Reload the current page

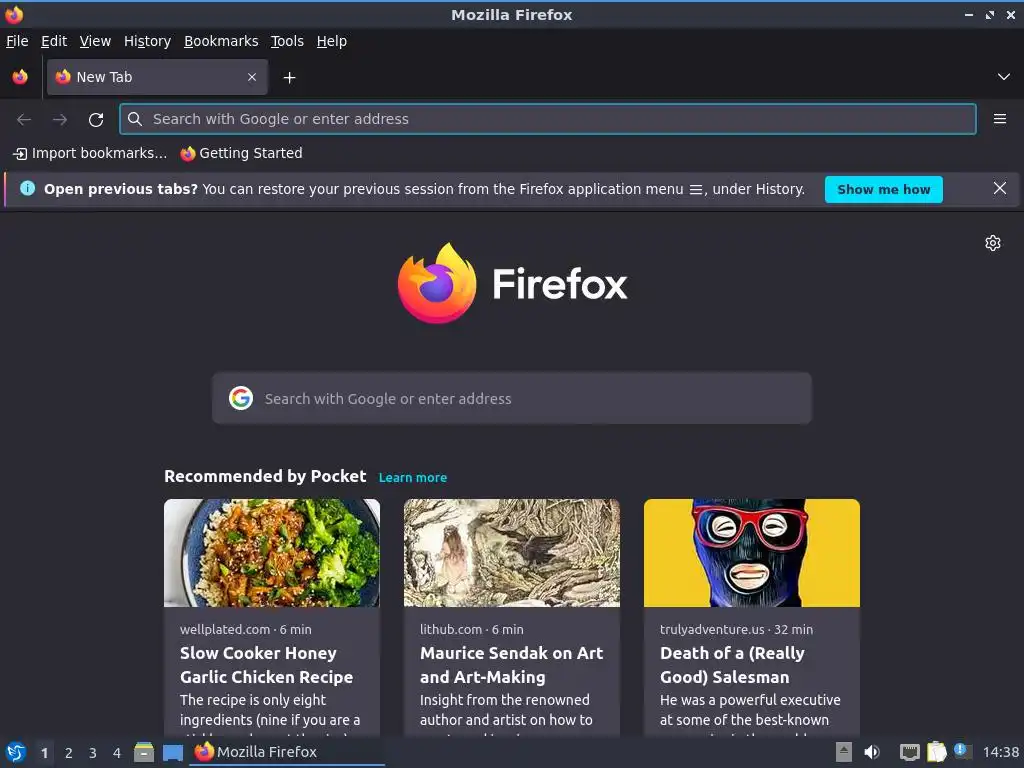[96, 120]
